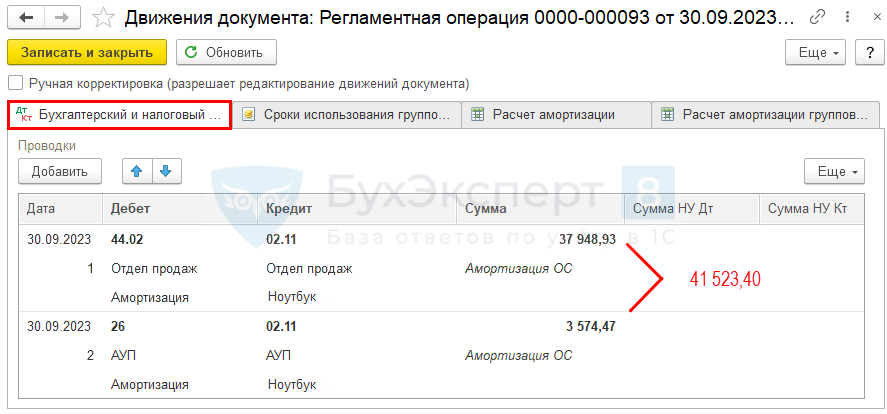Select amount 3 574,47 cell
Screen dimensions: 887x414
(x=591, y=326)
